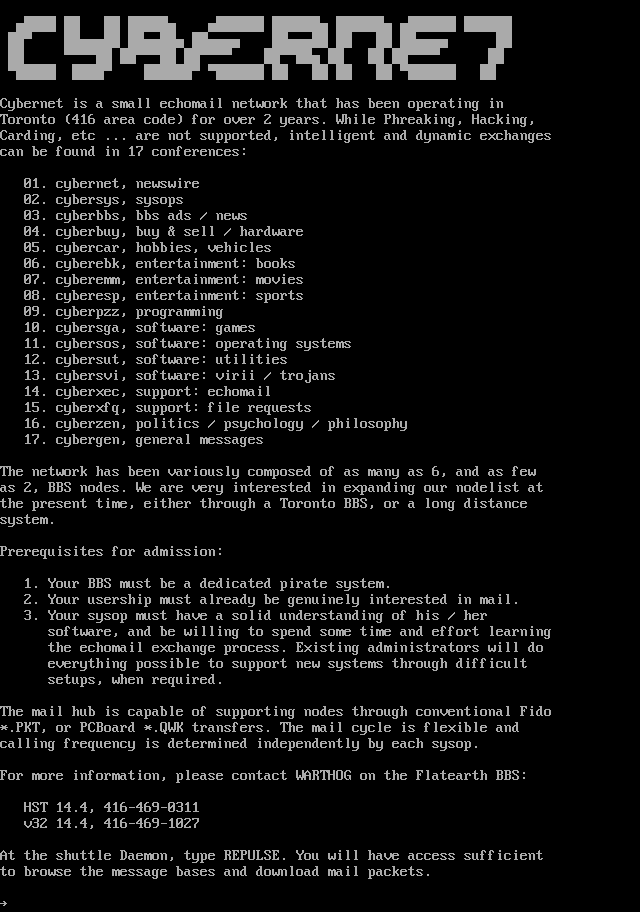Select conference 02 cybersys, sysops

tap(104, 200)
